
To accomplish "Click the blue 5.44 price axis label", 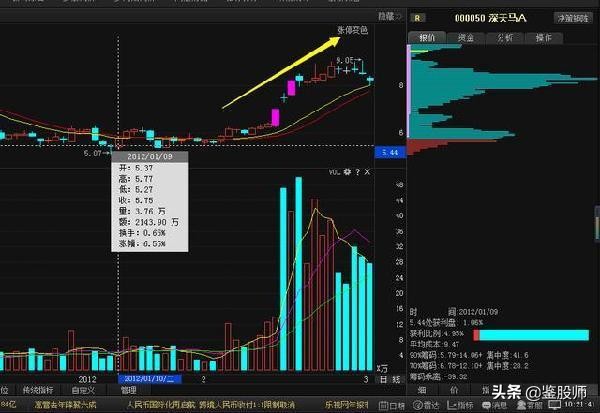I will point(390,152).
